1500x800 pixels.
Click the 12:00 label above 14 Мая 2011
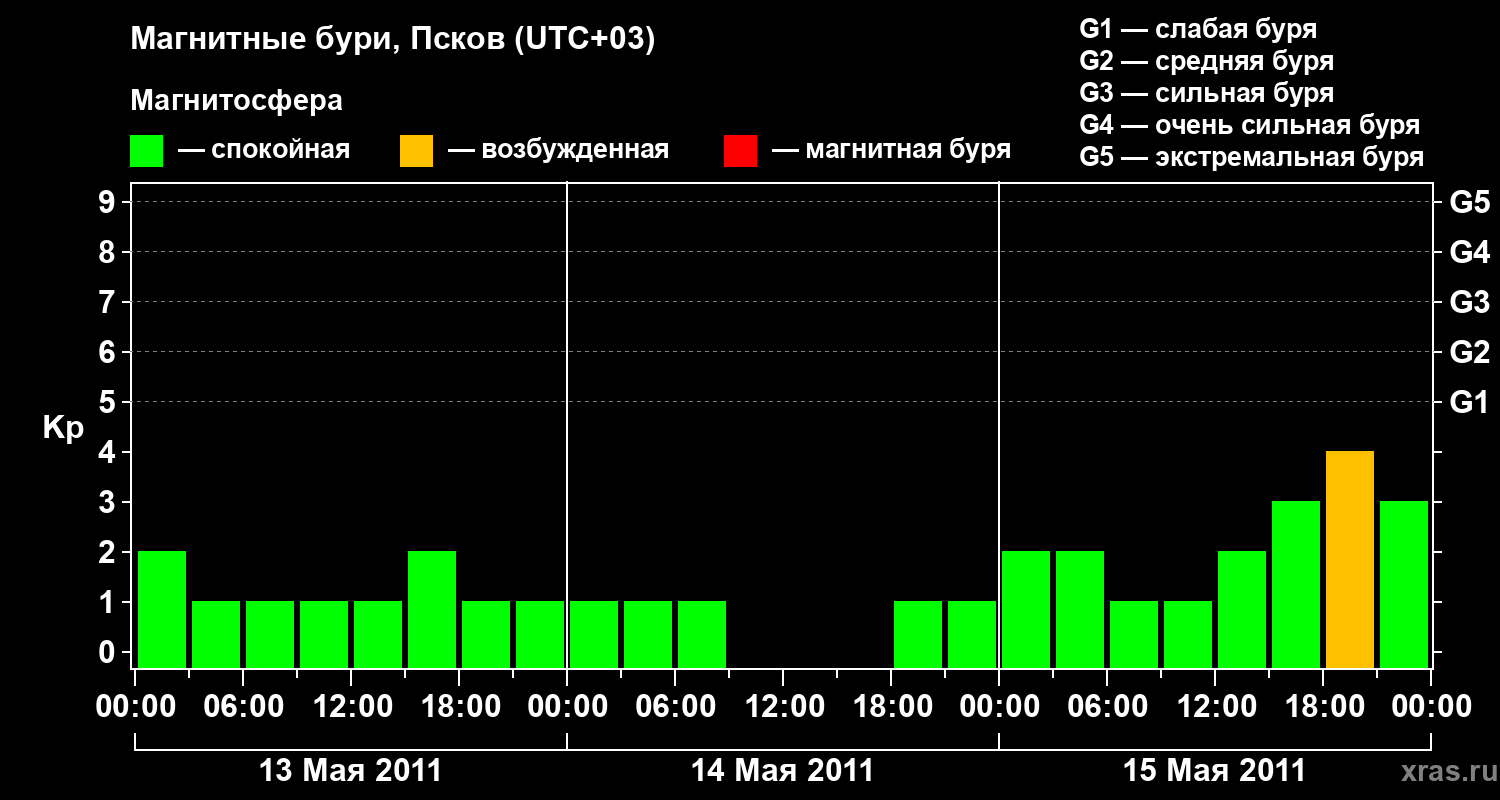point(783,707)
